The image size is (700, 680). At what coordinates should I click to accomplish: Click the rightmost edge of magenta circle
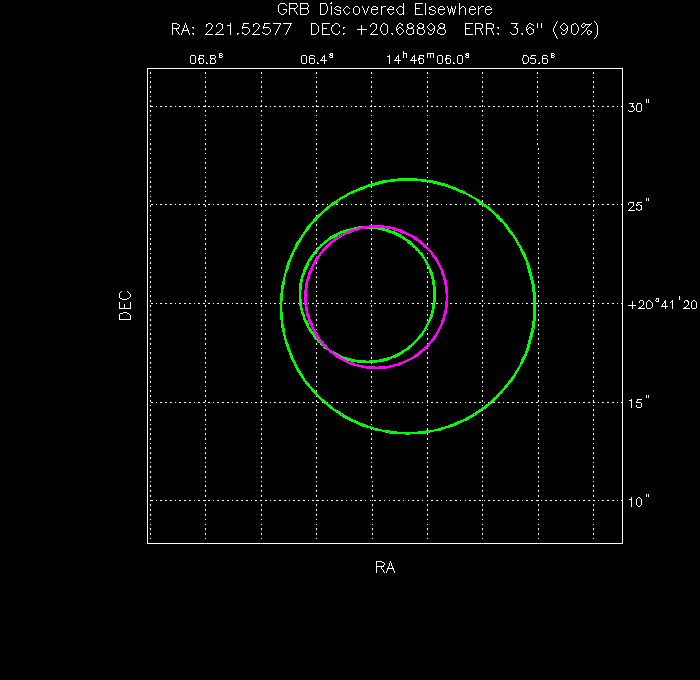pos(447,297)
